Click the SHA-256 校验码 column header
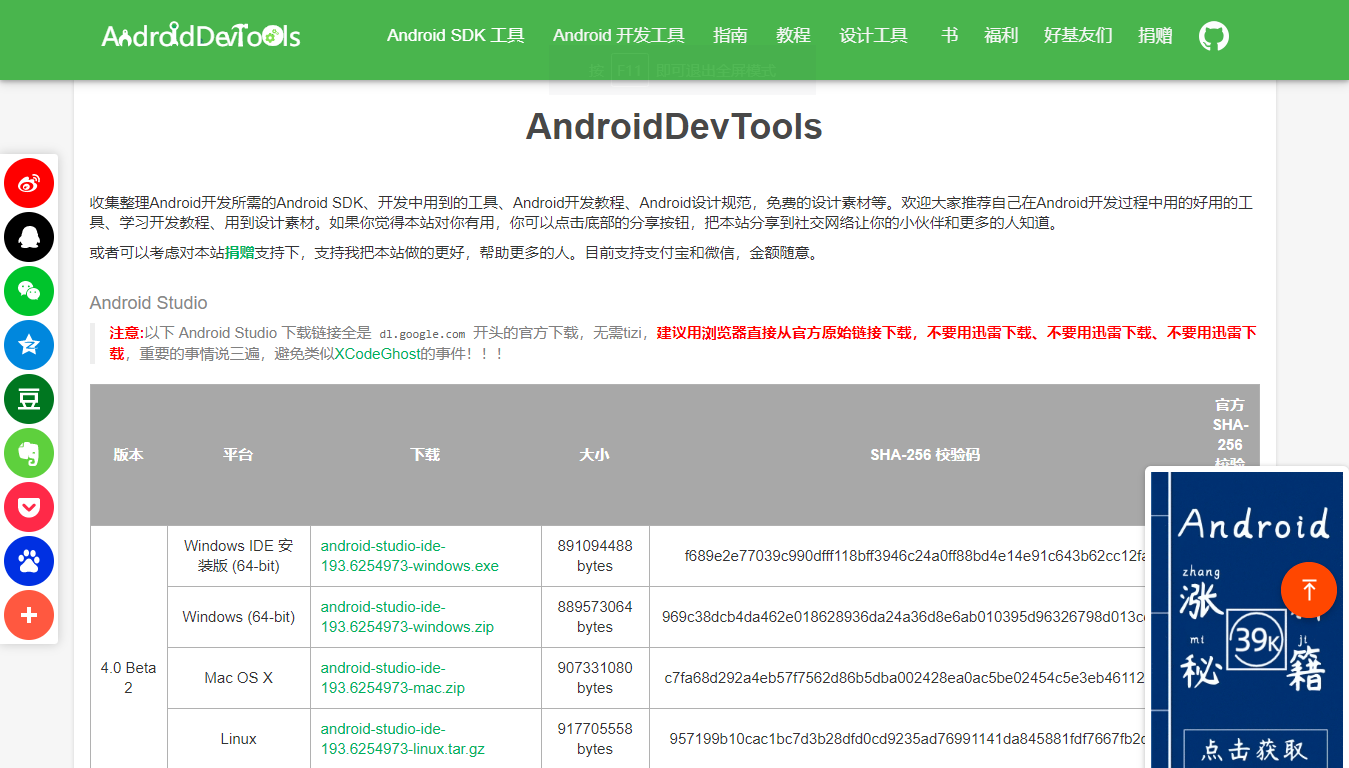 click(925, 455)
